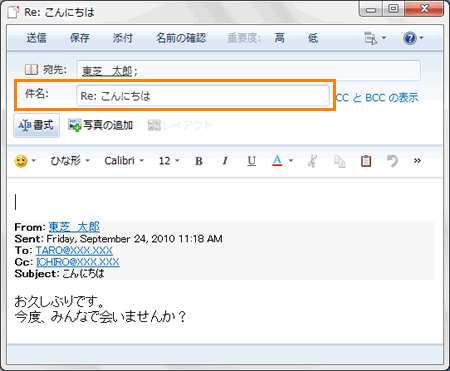Close the Re: こんにちは window
Image resolution: width=450 pixels, height=371 pixels.
(x=424, y=9)
